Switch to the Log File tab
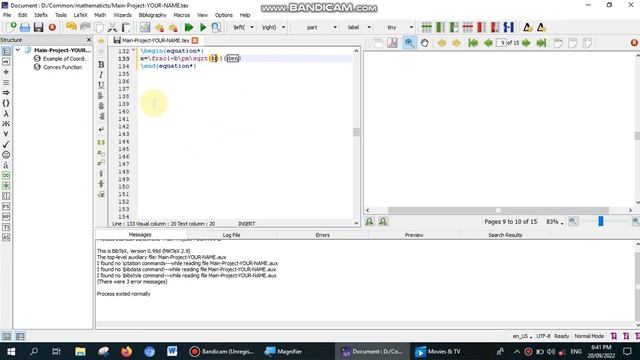The image size is (640, 360). point(231,235)
